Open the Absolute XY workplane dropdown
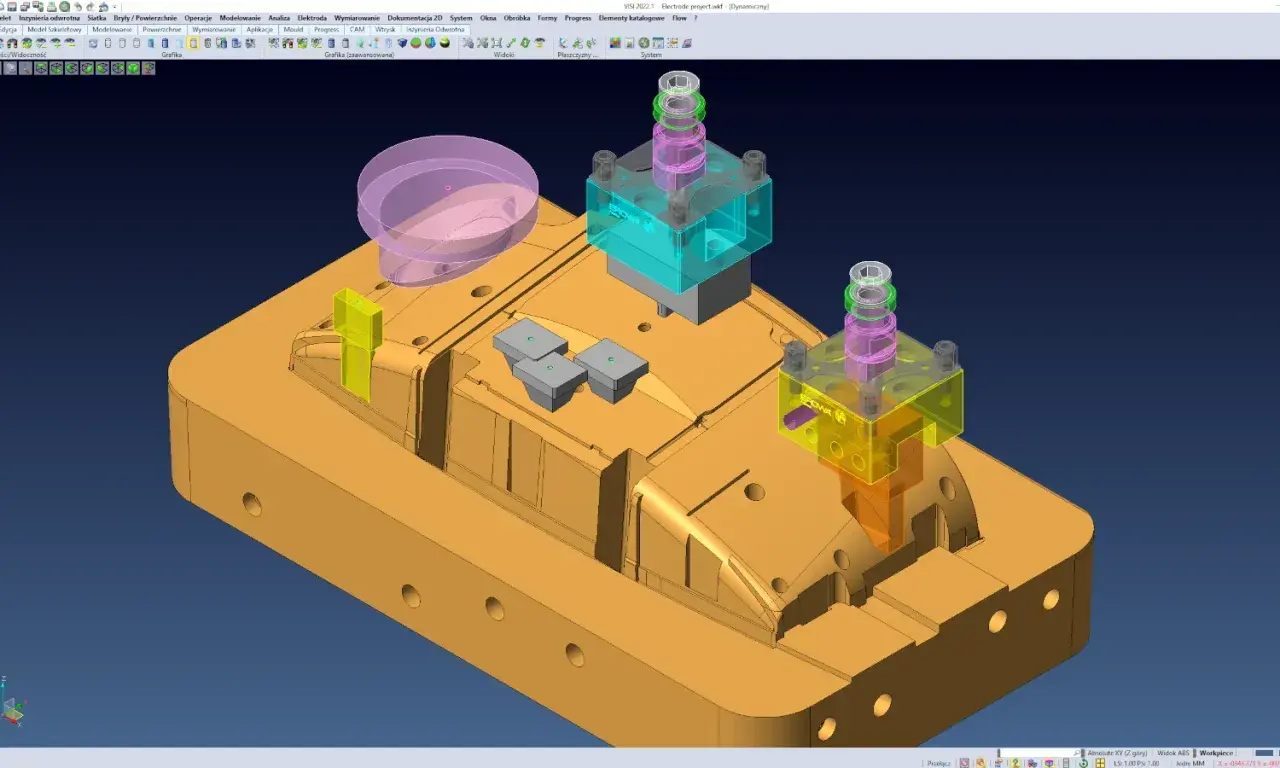The width and height of the screenshot is (1280, 768). [1117, 753]
